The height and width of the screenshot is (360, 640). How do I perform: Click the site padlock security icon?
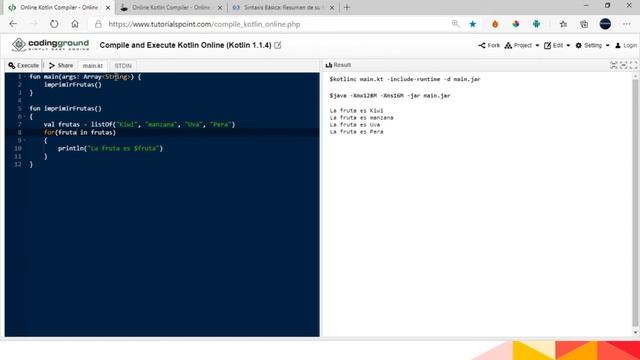tap(98, 24)
